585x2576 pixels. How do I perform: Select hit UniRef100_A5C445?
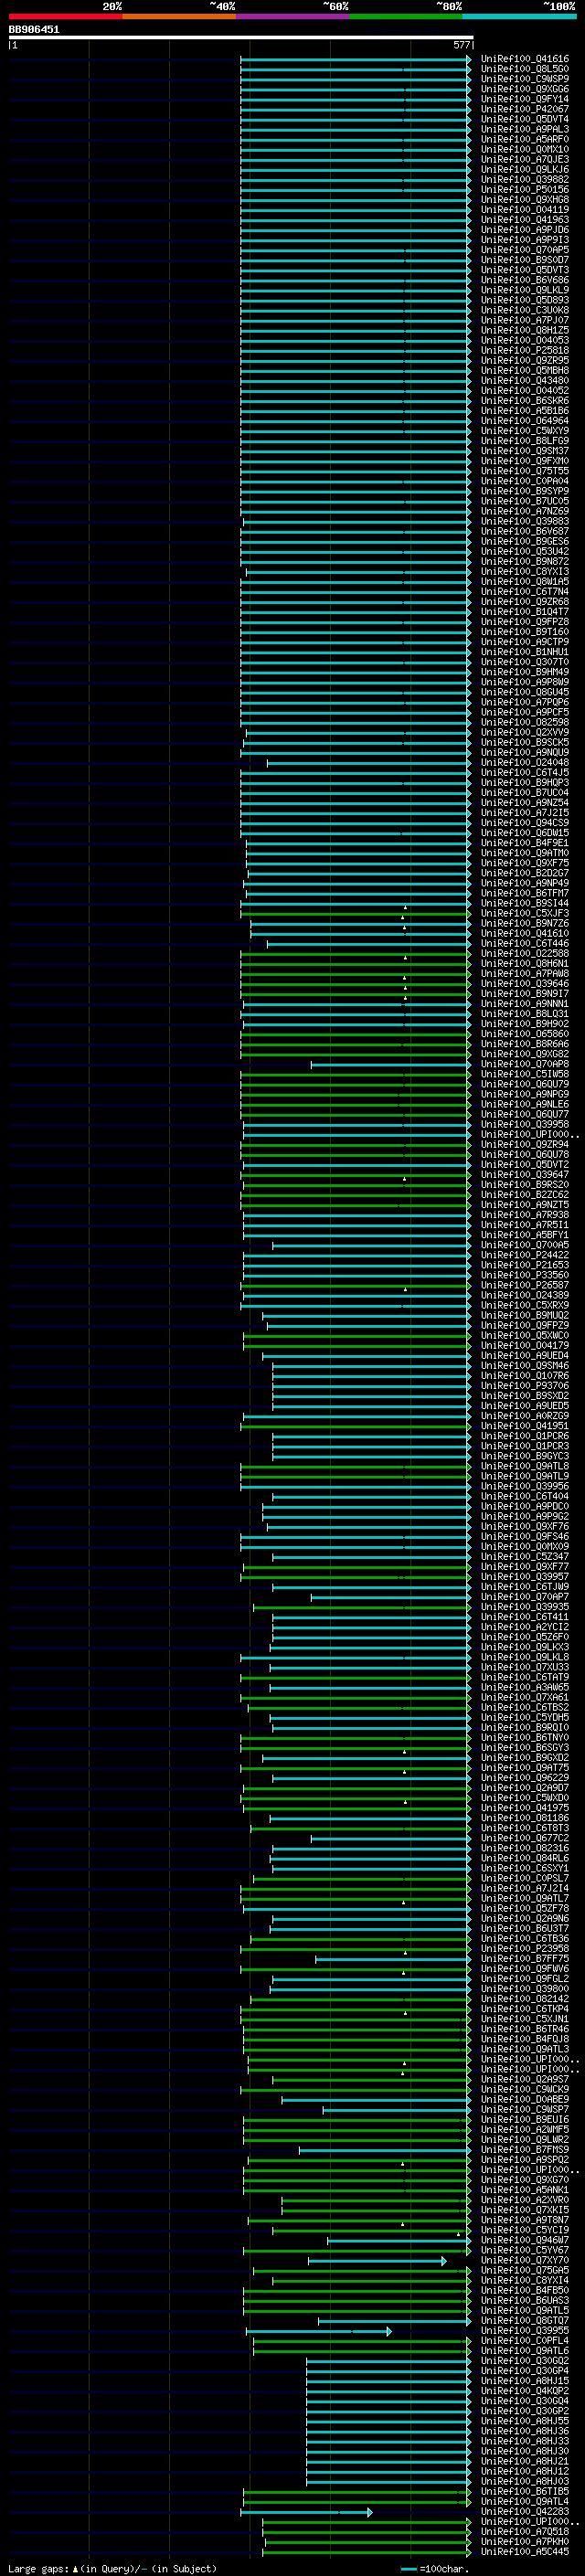pyautogui.click(x=525, y=2552)
